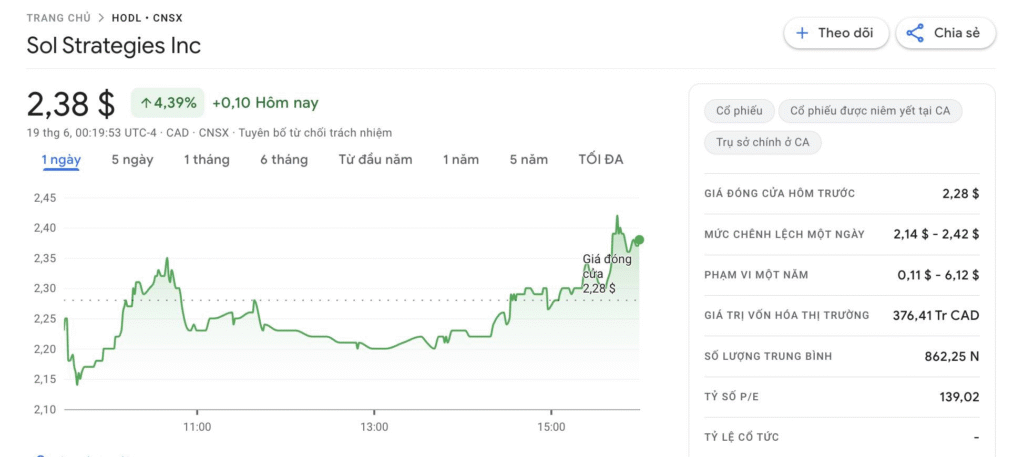This screenshot has width=1024, height=457.
Task: Follow the stock with Theo dõi button
Action: tap(837, 33)
